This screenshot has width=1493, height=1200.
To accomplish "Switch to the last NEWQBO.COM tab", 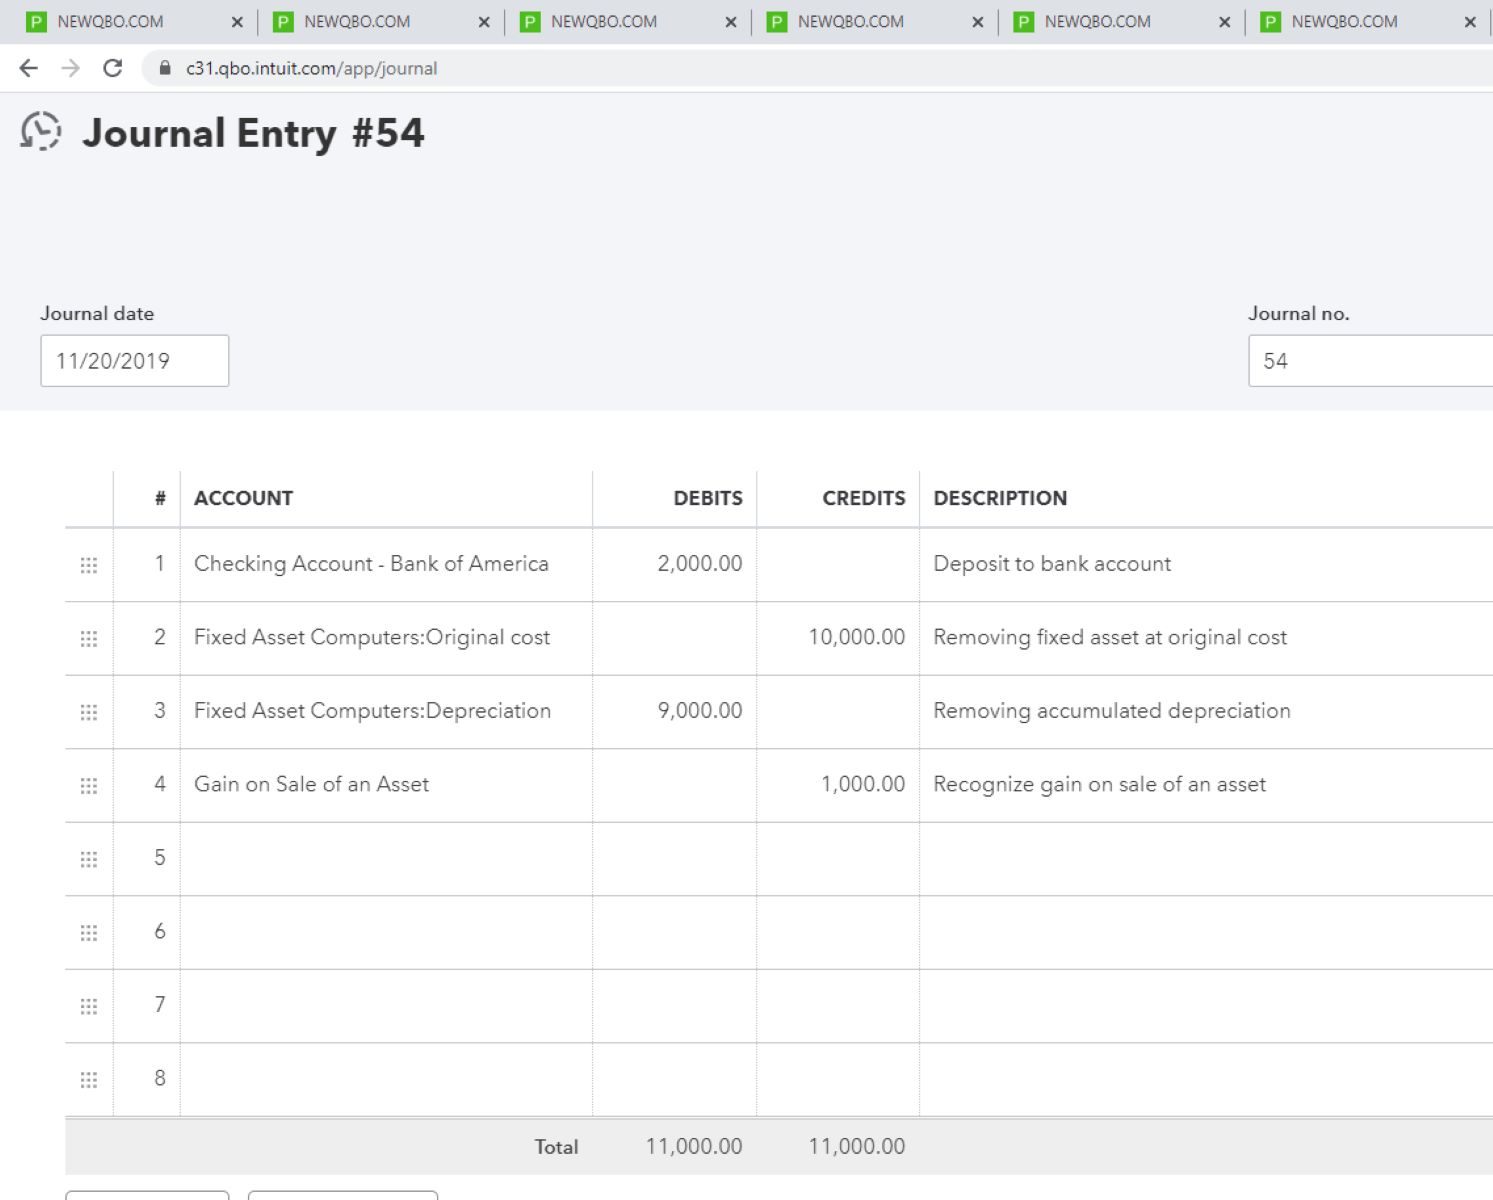I will (1344, 22).
